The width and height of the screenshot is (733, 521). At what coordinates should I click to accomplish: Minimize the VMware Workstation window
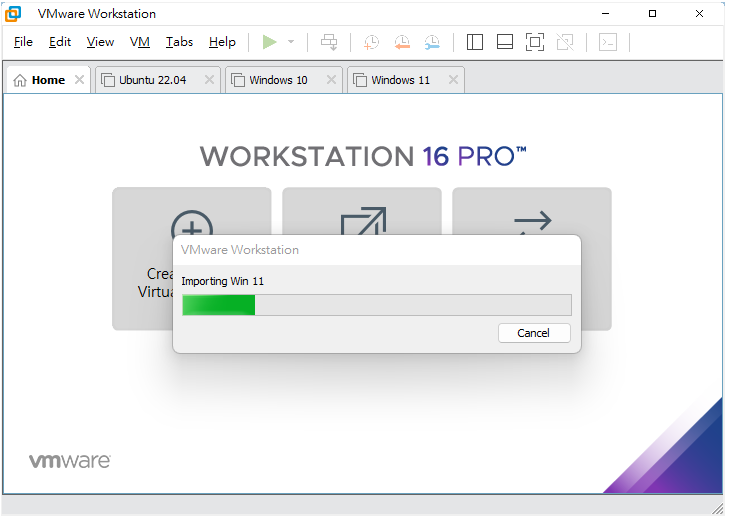tap(605, 14)
